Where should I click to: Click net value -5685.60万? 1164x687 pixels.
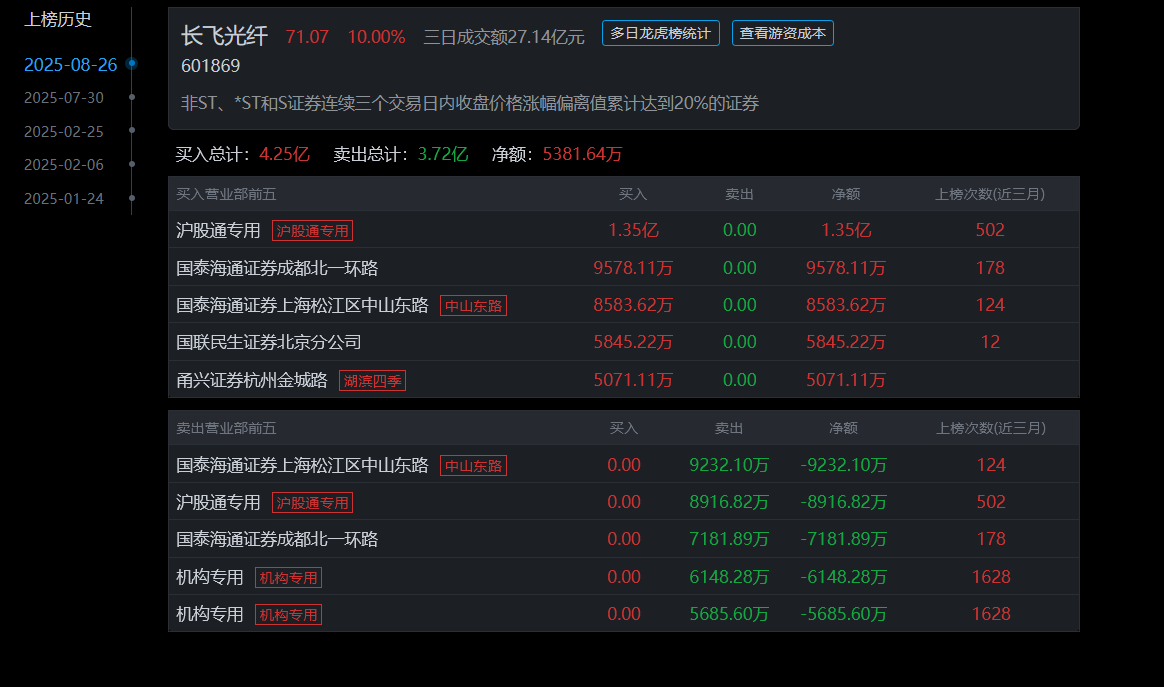click(x=843, y=614)
